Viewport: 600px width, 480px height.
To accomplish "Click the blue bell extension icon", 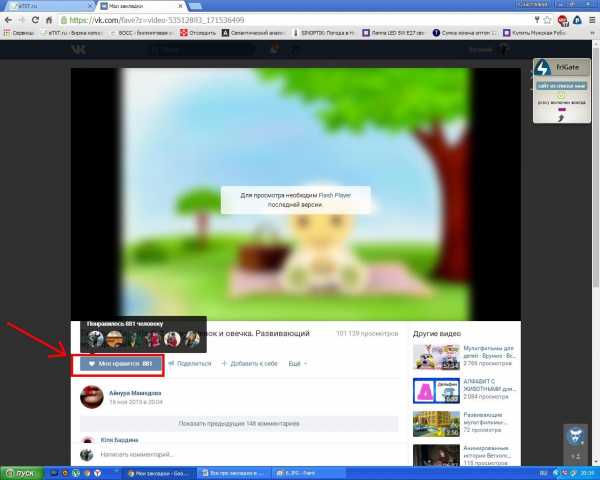I will [577, 20].
